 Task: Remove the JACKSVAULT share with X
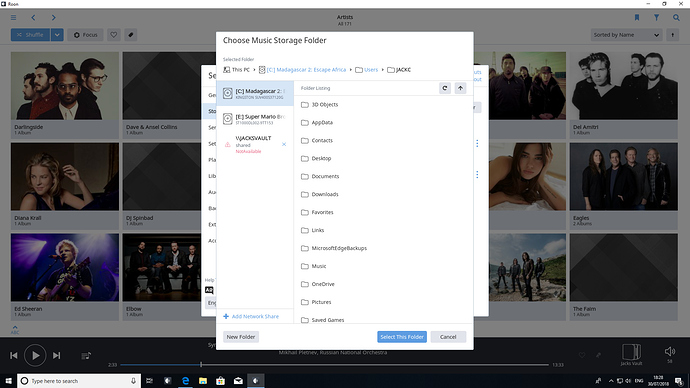[x=284, y=144]
